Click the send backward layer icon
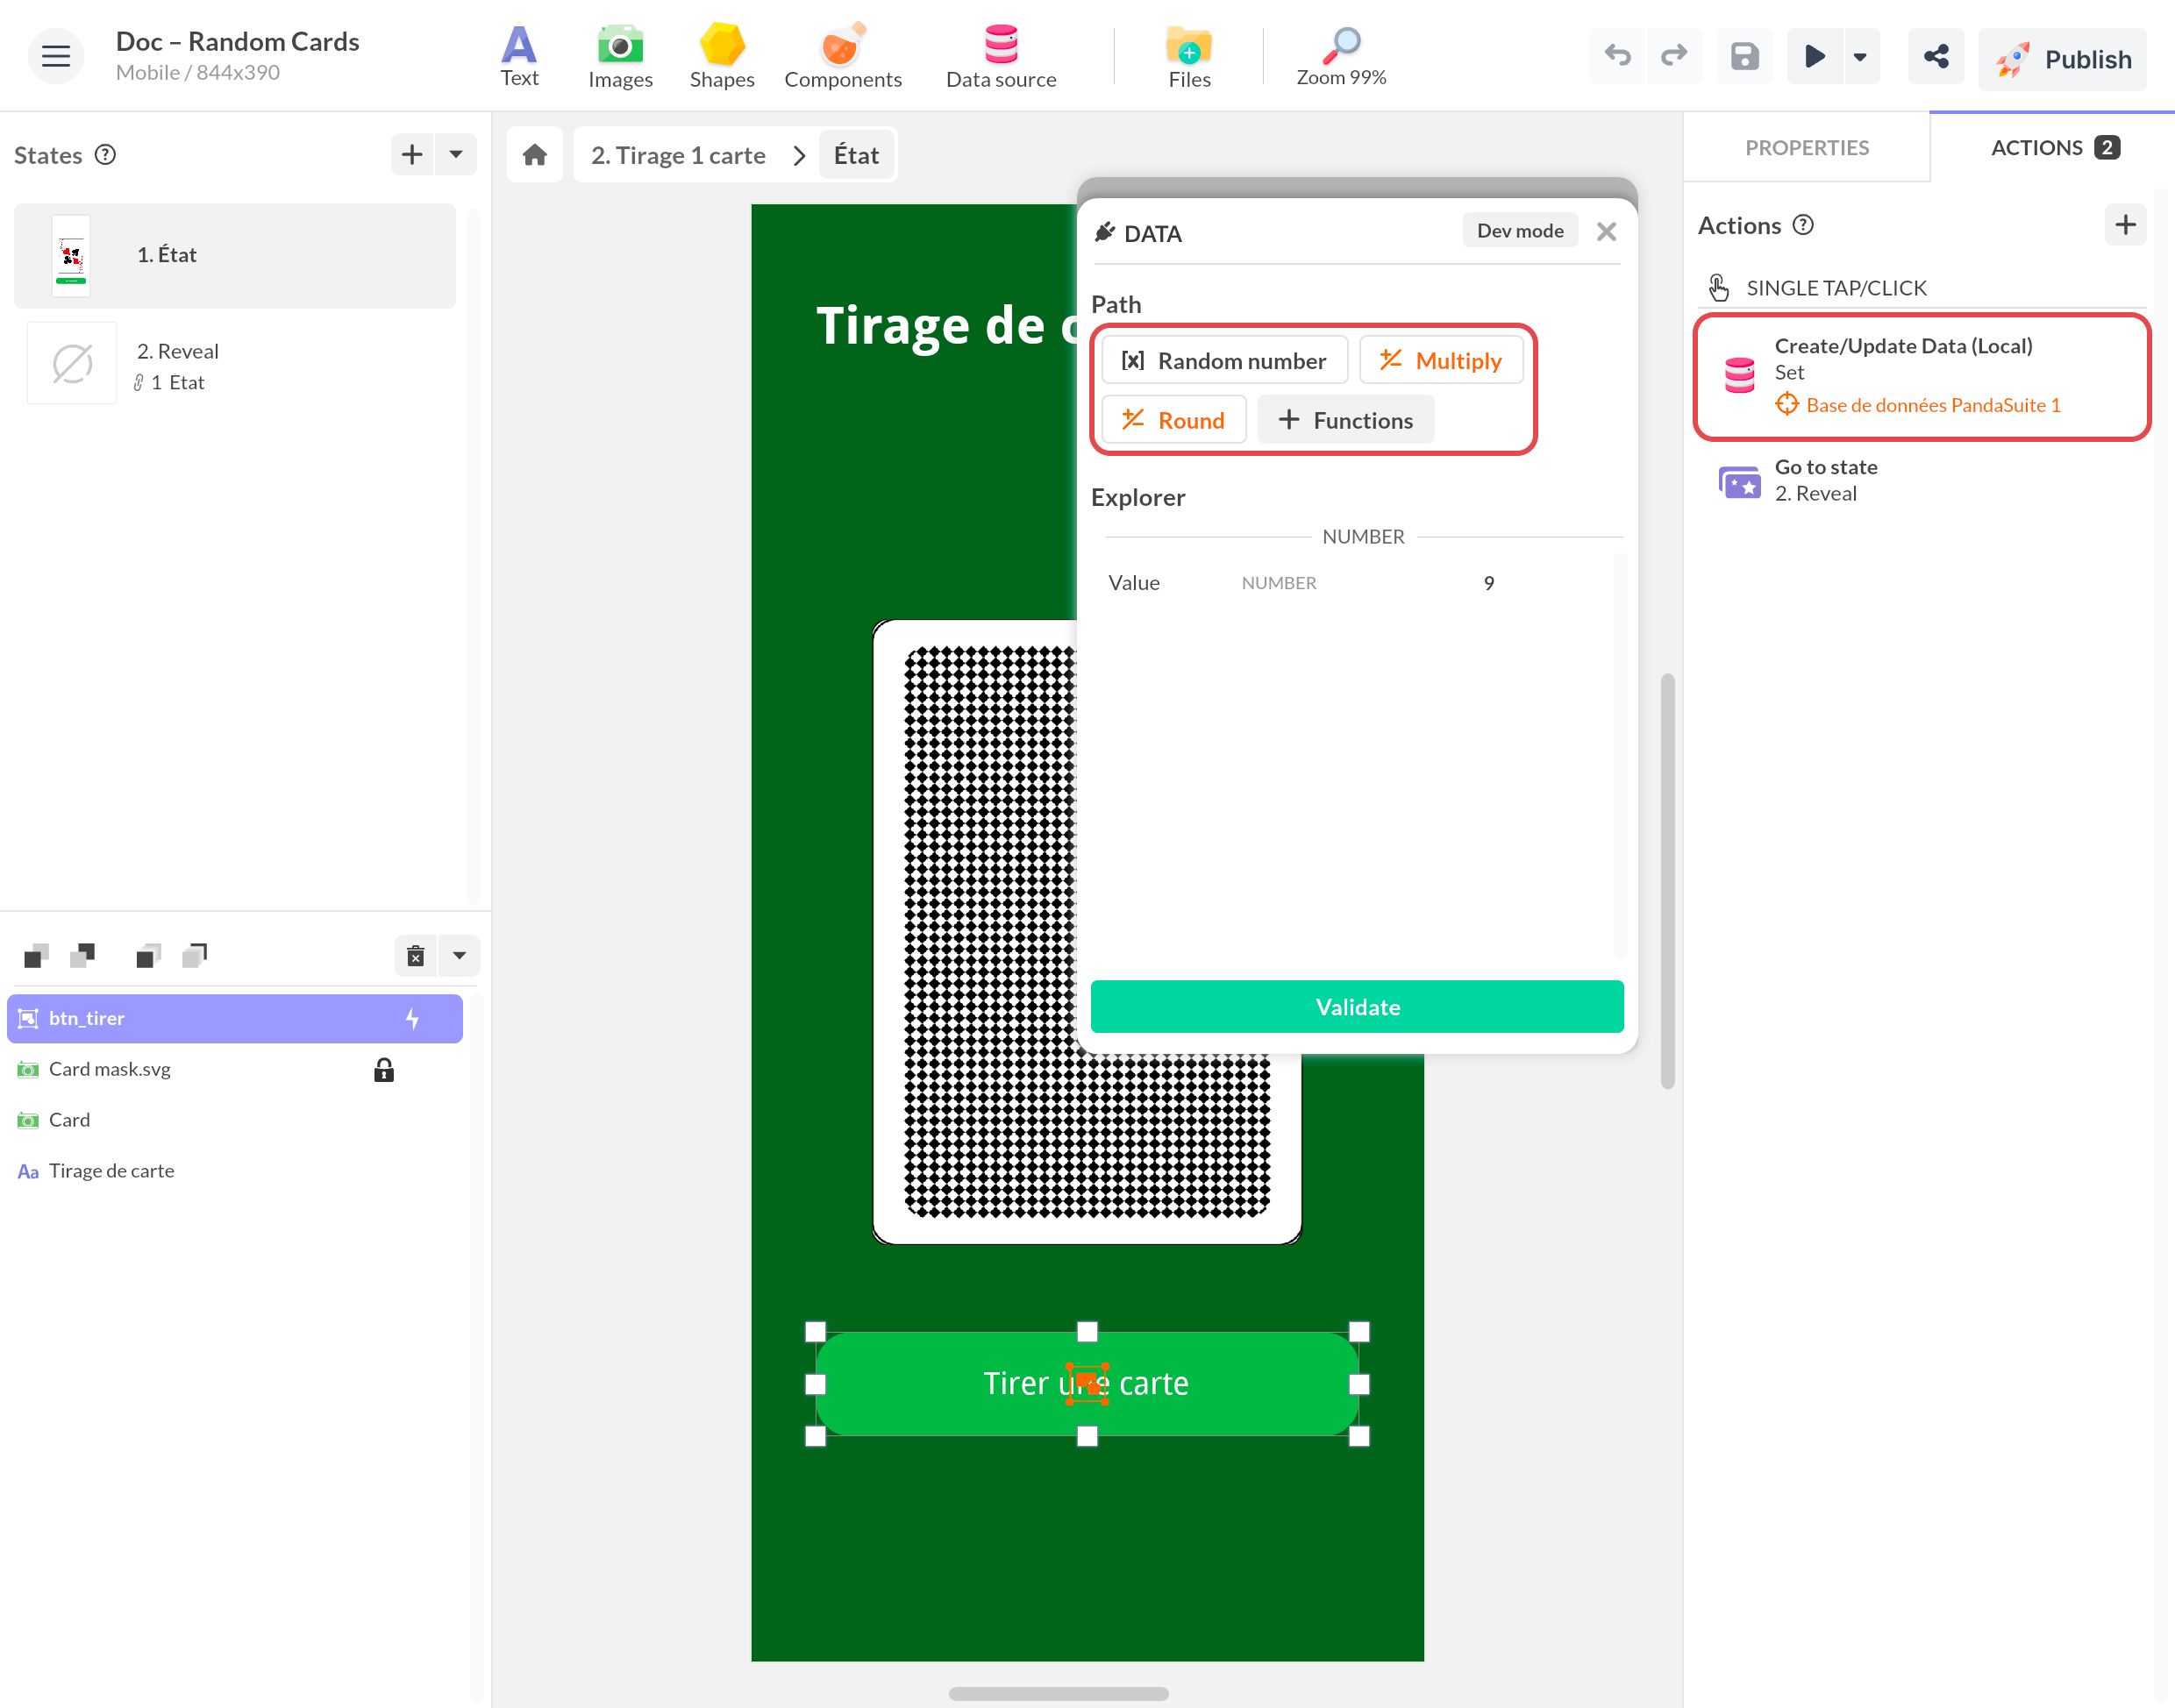Image resolution: width=2175 pixels, height=1708 pixels. [83, 956]
